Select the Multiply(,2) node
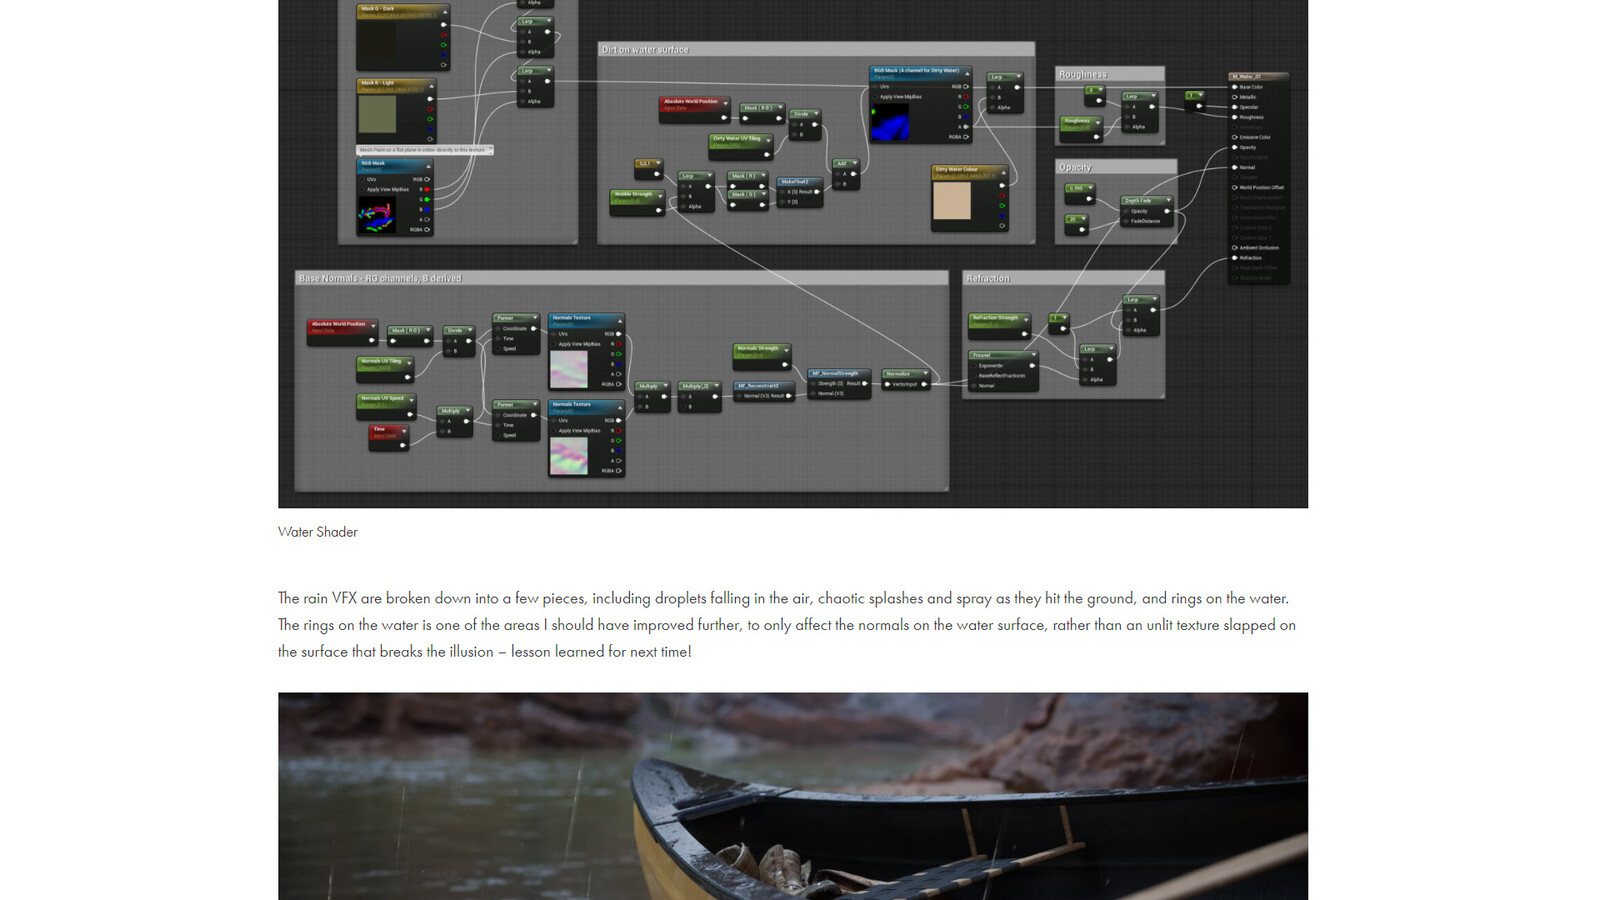Image resolution: width=1600 pixels, height=900 pixels. pos(700,397)
